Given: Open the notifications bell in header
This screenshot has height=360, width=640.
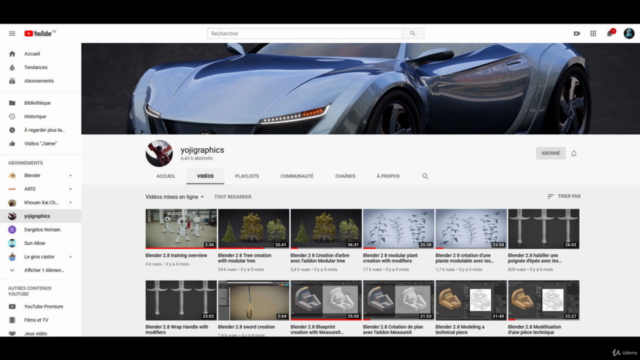Looking at the screenshot, I should pos(610,33).
